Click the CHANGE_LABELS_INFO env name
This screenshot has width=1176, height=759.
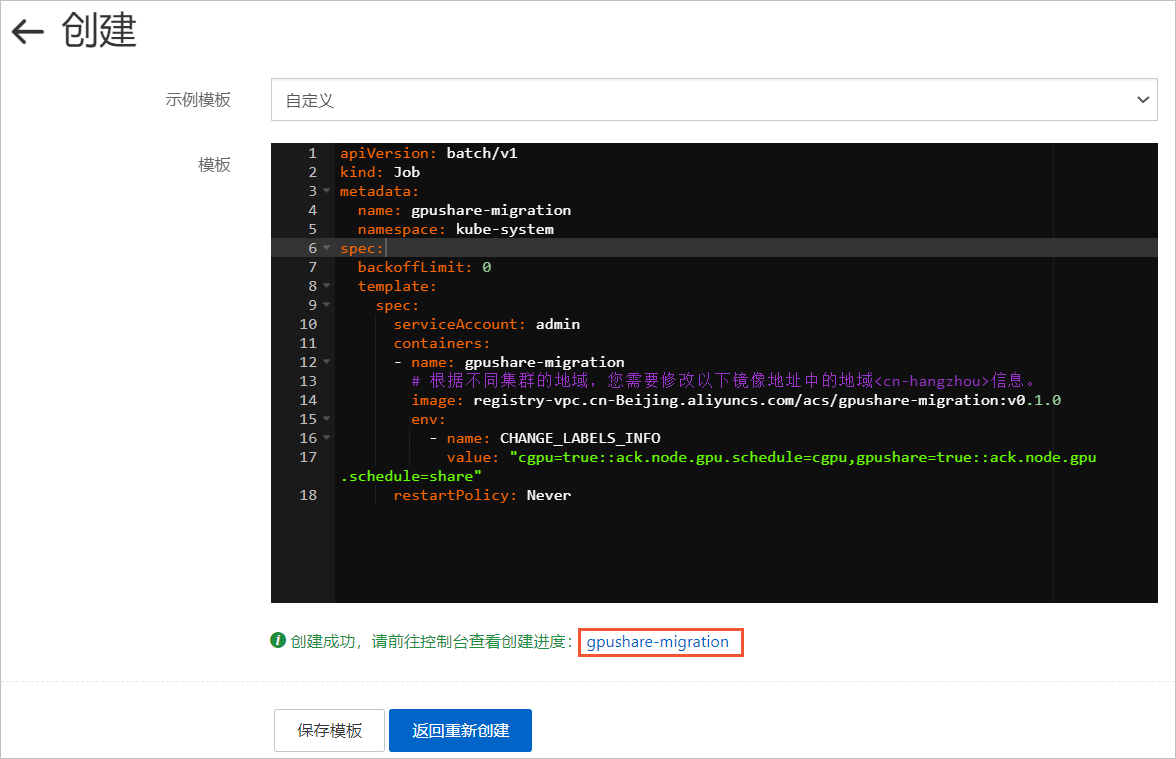tap(580, 439)
